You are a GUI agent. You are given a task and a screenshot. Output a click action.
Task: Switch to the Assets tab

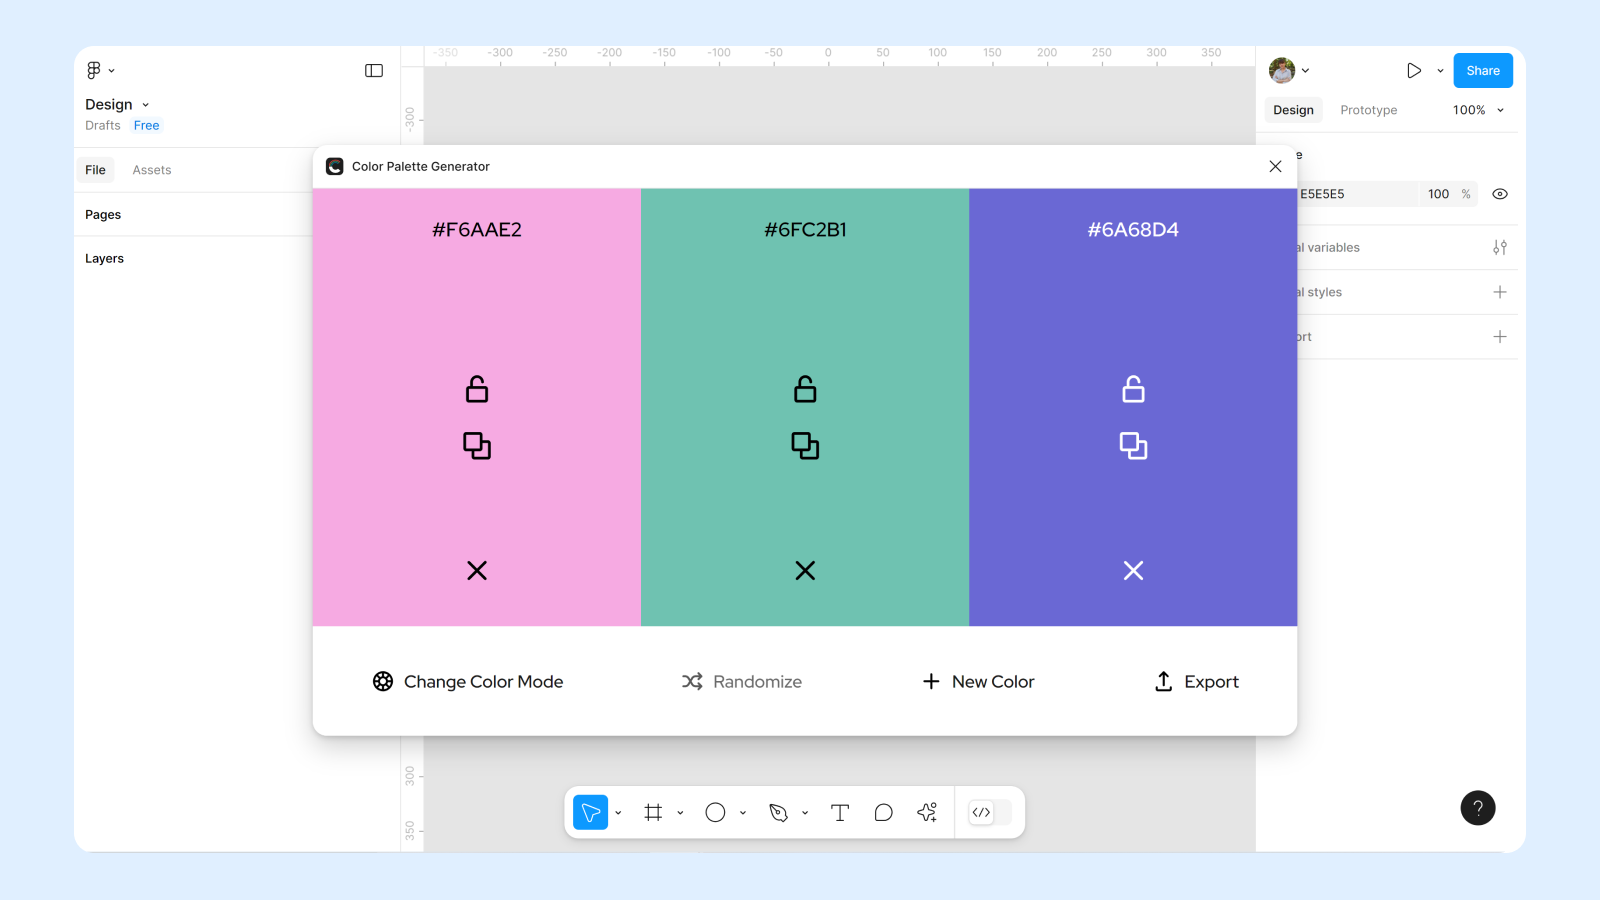pyautogui.click(x=152, y=169)
